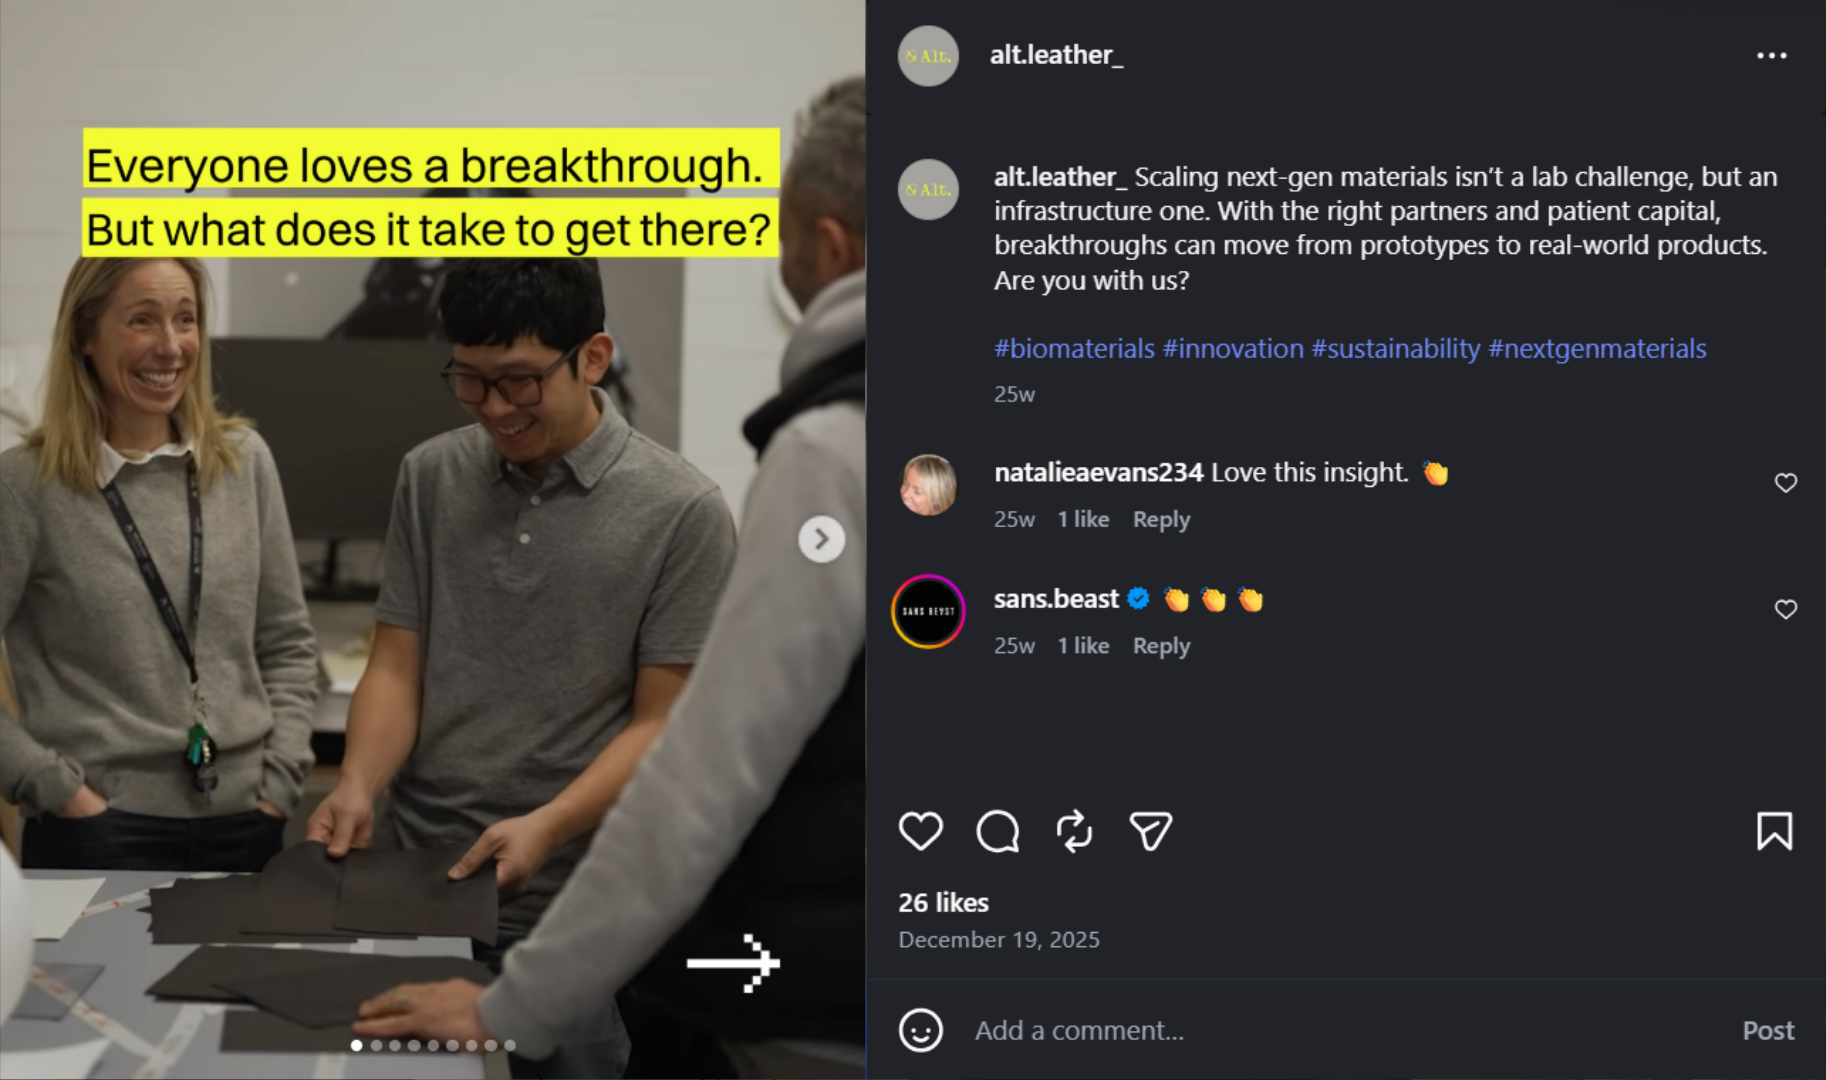Open the emoji picker smiley icon

click(x=920, y=1030)
